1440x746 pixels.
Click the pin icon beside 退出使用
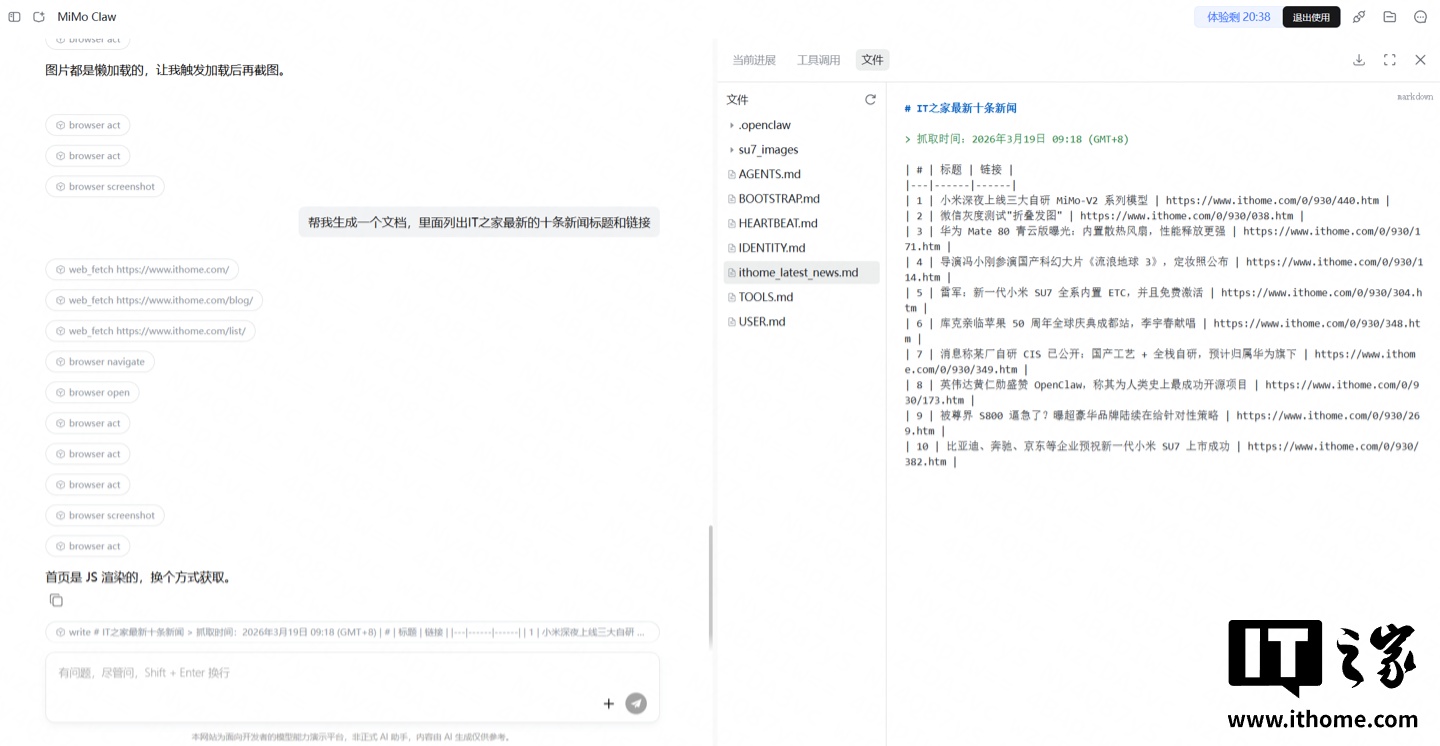pos(1359,17)
